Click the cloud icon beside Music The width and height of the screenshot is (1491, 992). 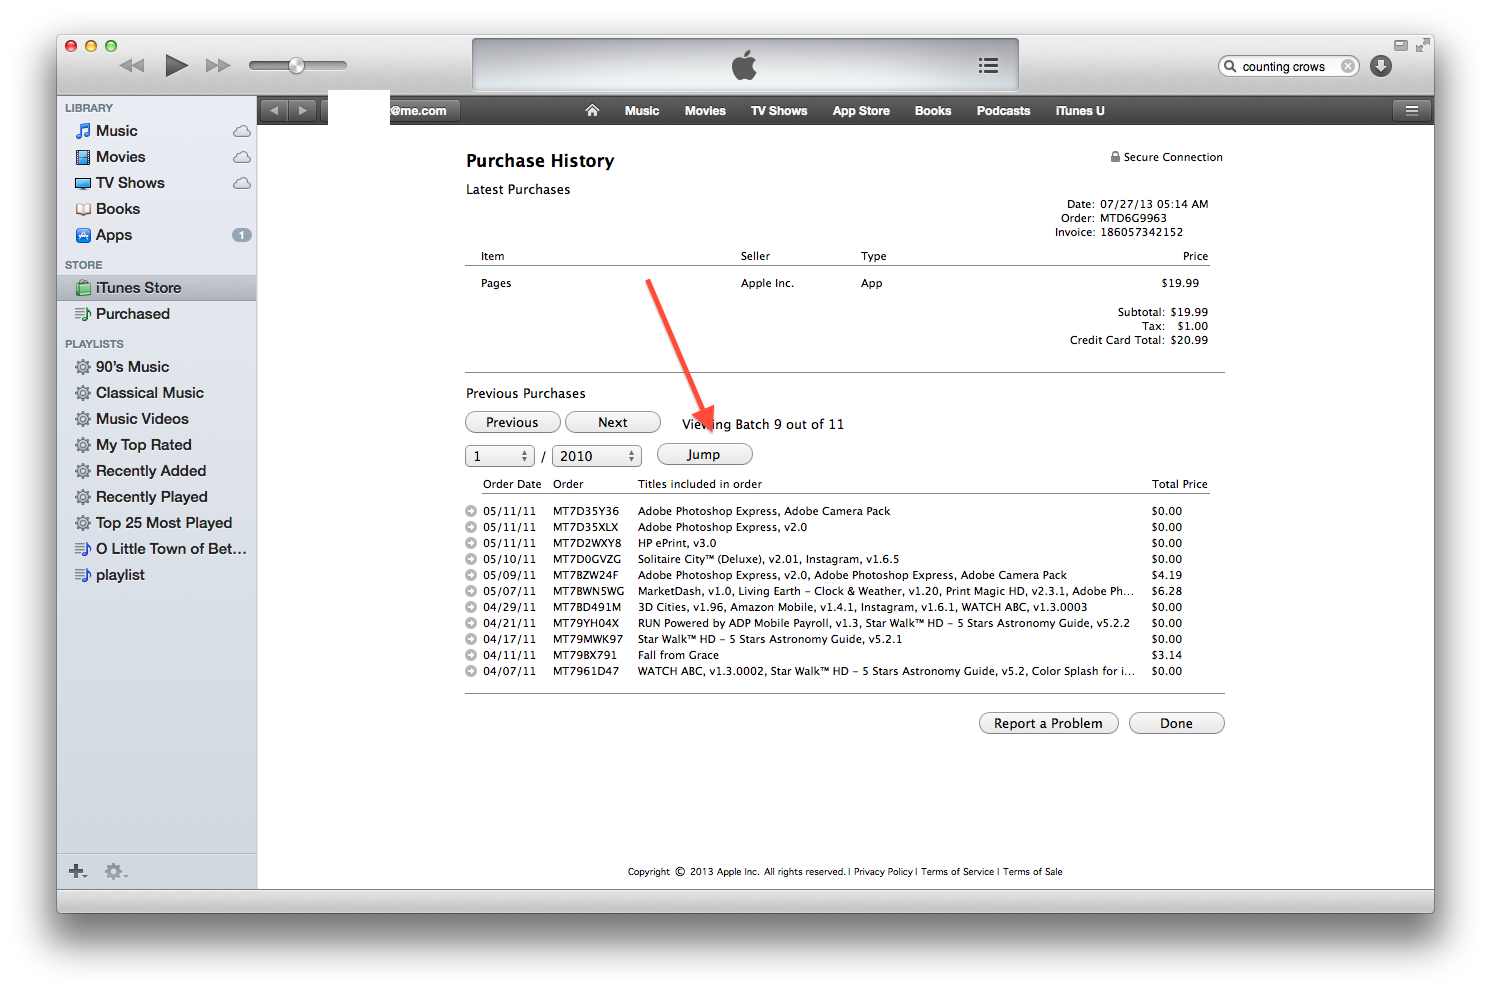[x=242, y=131]
